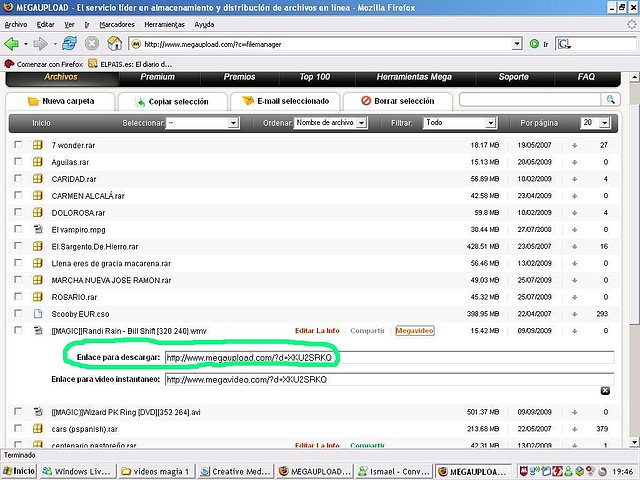Check the box for CARMEN ALCALÁ.rar
This screenshot has width=640, height=480.
pyautogui.click(x=18, y=195)
